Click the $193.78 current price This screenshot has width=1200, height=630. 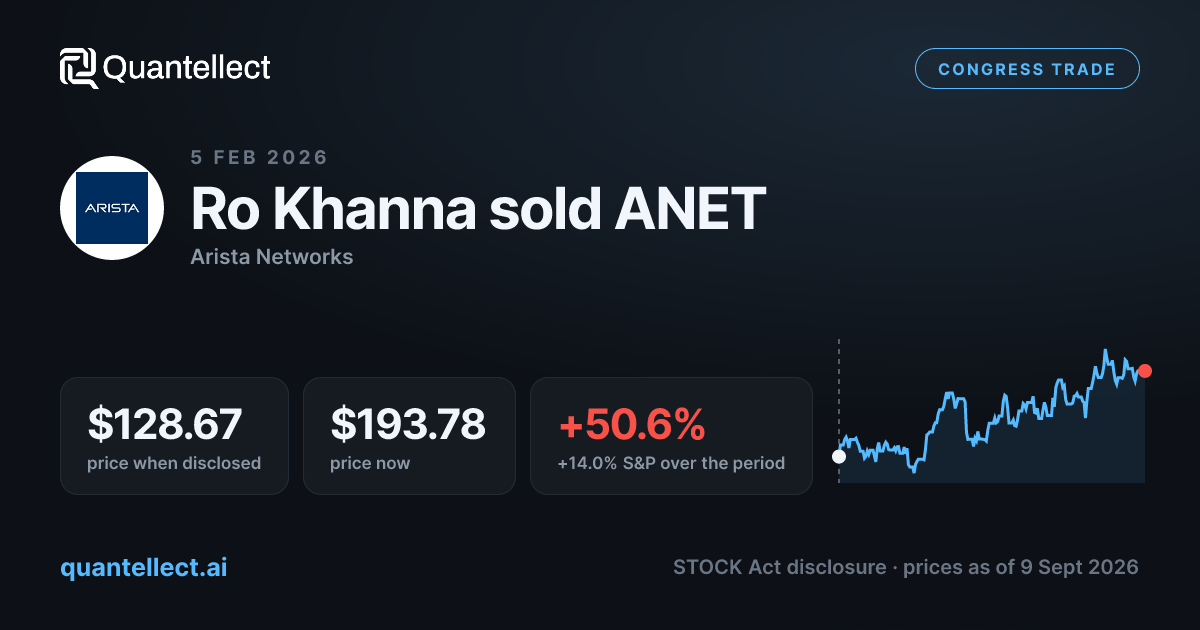pos(408,424)
